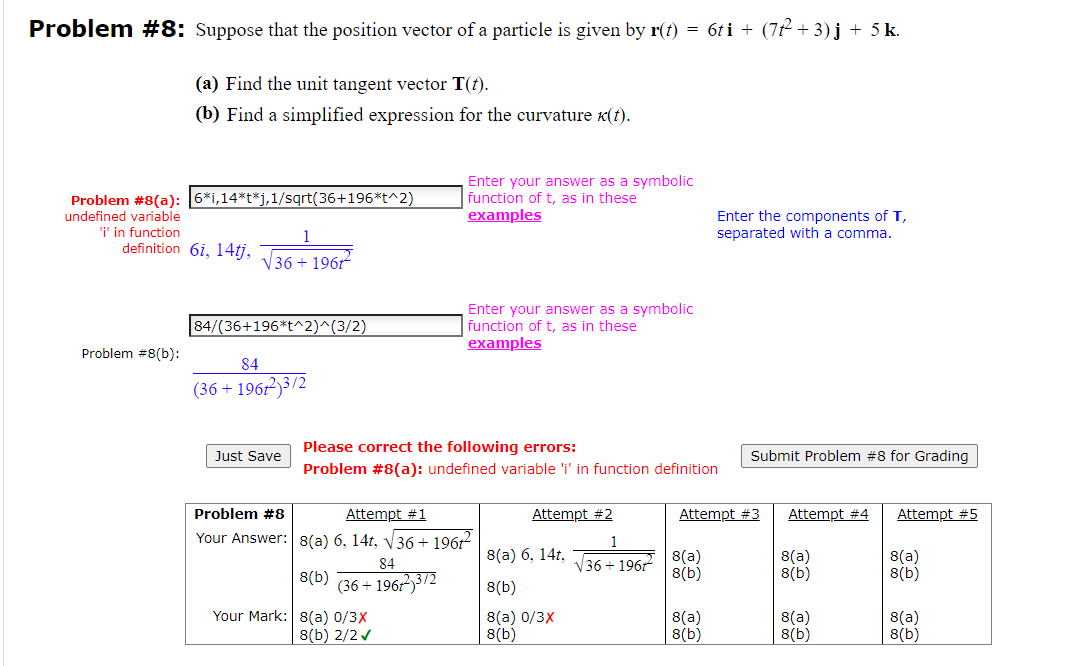Select the Attempt #5 column header
Screen dimensions: 1068x666
point(936,513)
